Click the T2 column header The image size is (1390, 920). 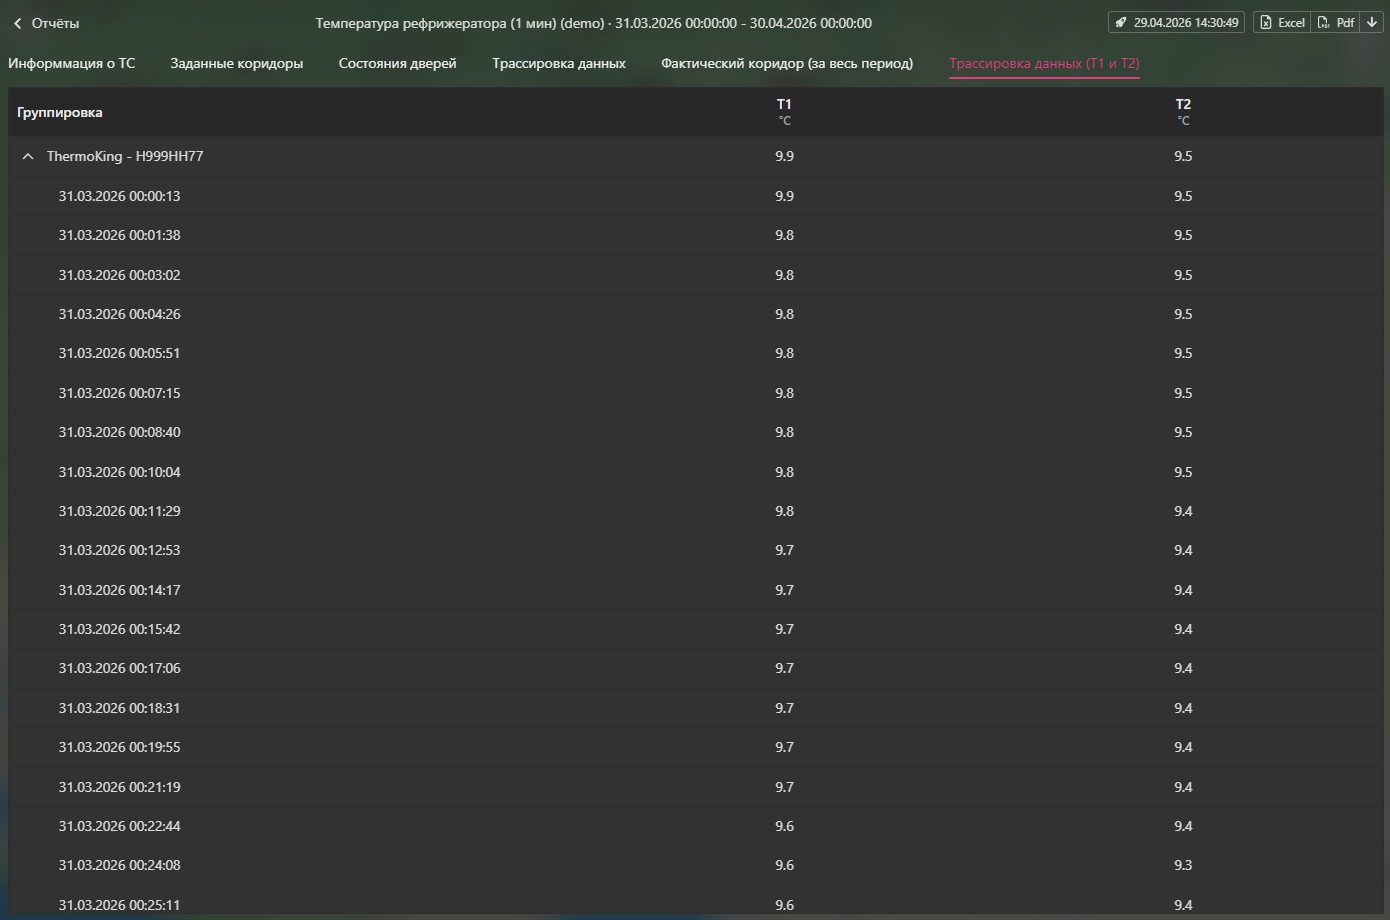tap(1183, 105)
